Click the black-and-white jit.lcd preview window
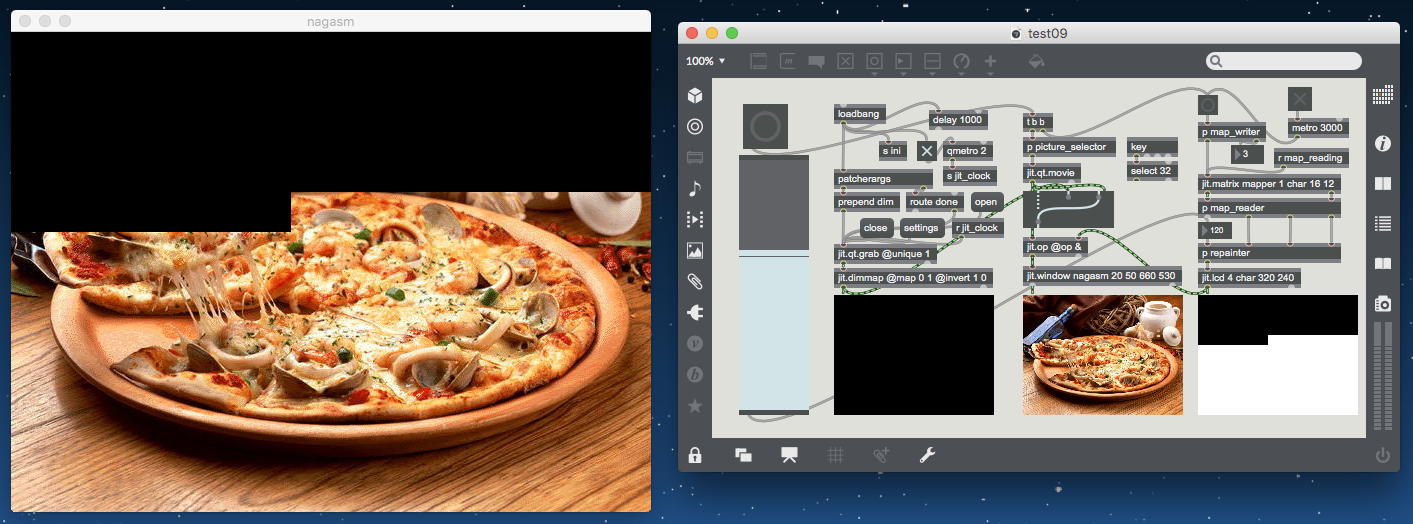This screenshot has height=524, width=1413. [x=1278, y=355]
